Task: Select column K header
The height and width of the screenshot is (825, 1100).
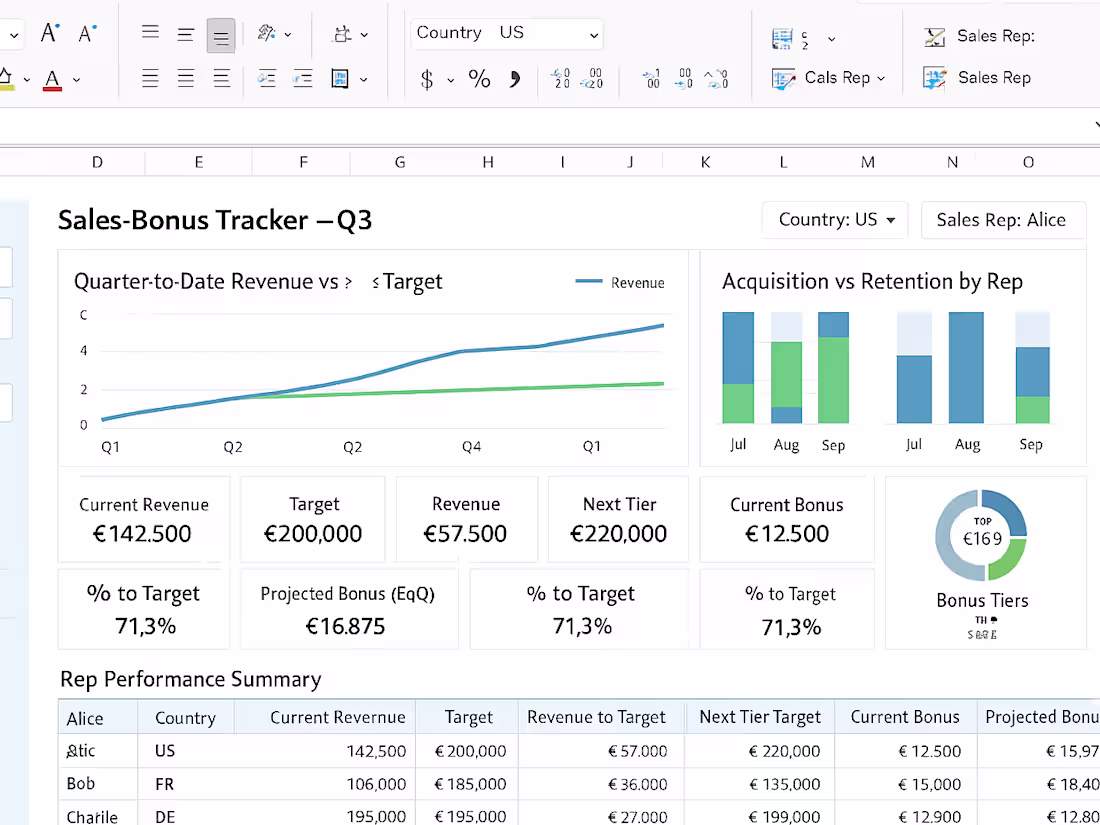Action: coord(705,163)
